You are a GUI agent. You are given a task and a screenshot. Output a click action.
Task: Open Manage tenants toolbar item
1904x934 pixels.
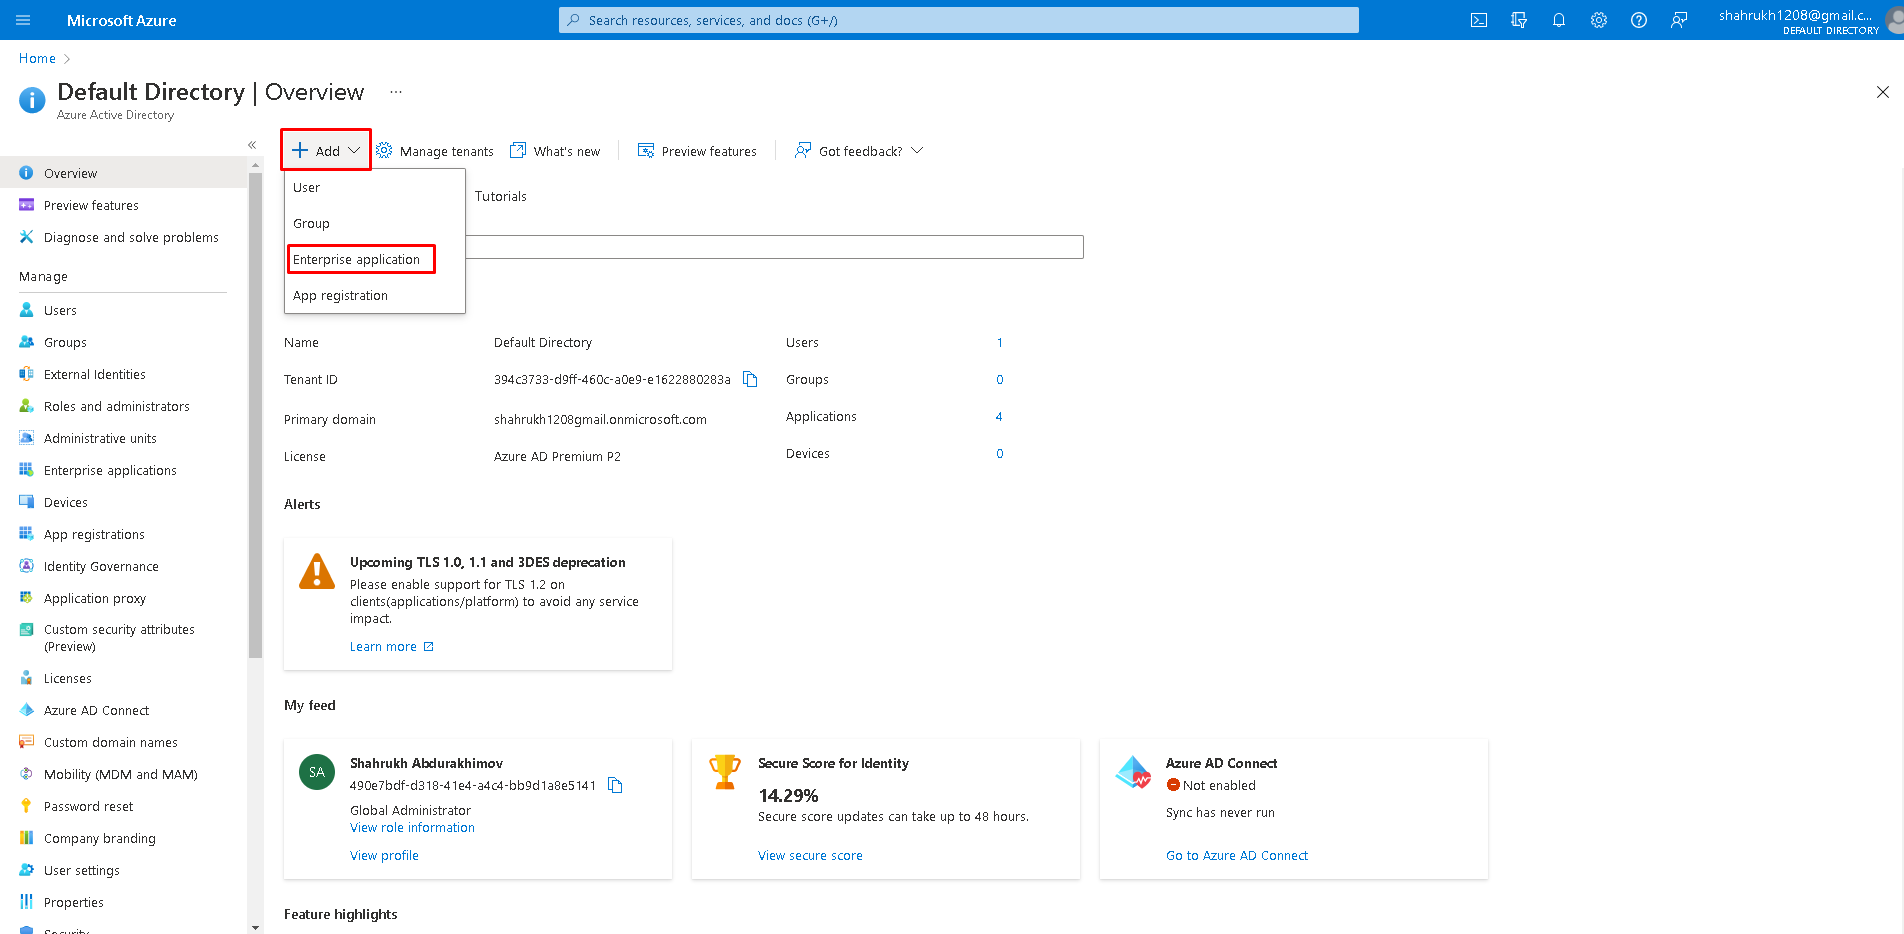coord(435,151)
